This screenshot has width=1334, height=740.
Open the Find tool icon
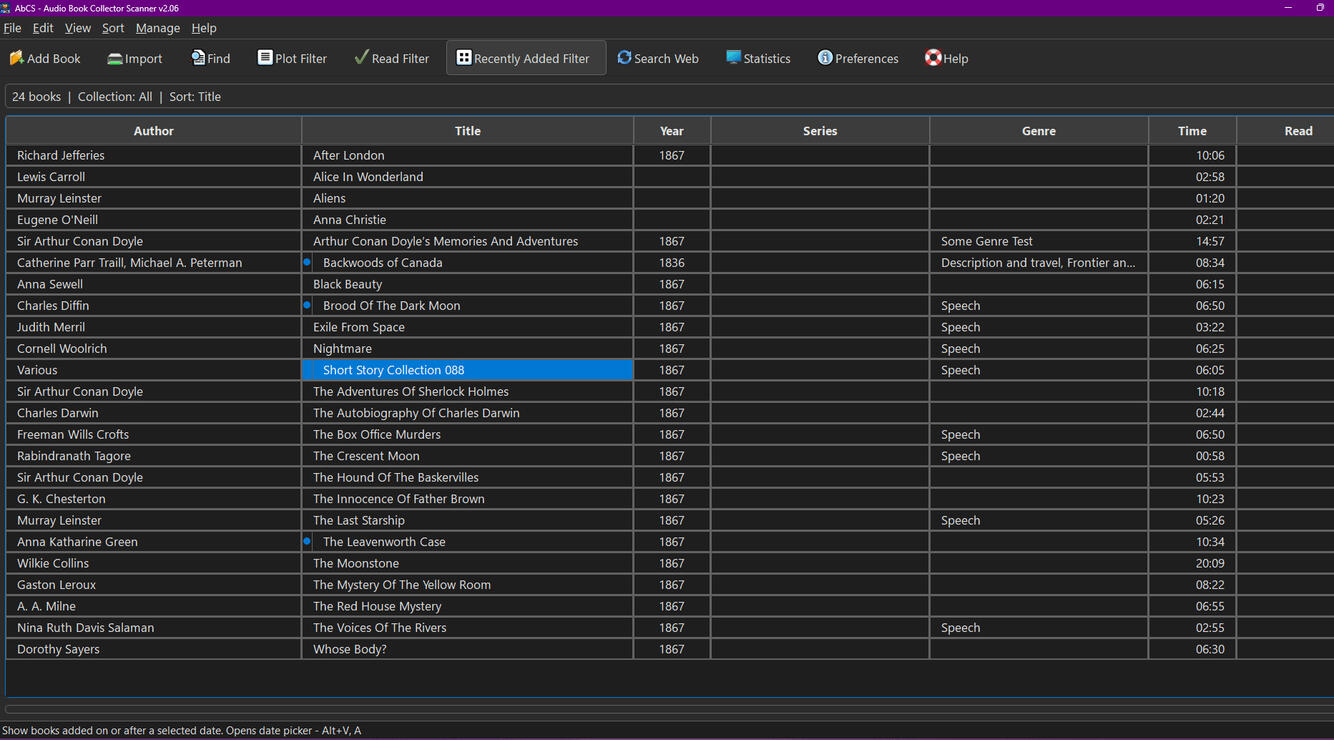pos(198,58)
